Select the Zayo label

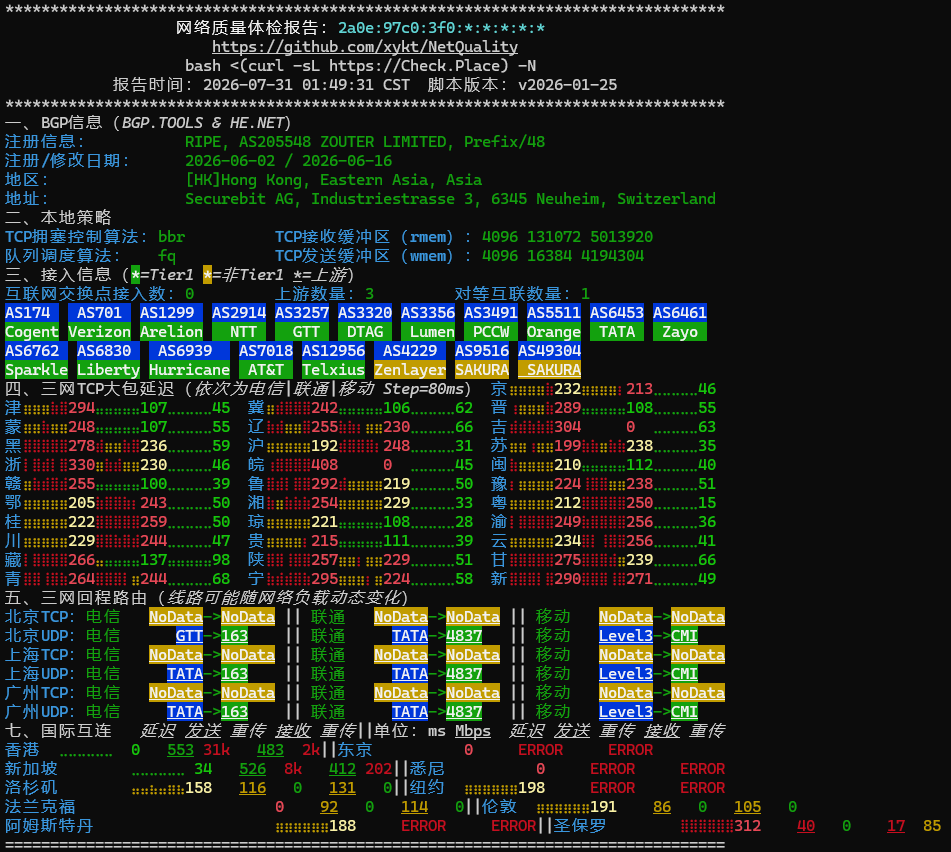pyautogui.click(x=680, y=332)
